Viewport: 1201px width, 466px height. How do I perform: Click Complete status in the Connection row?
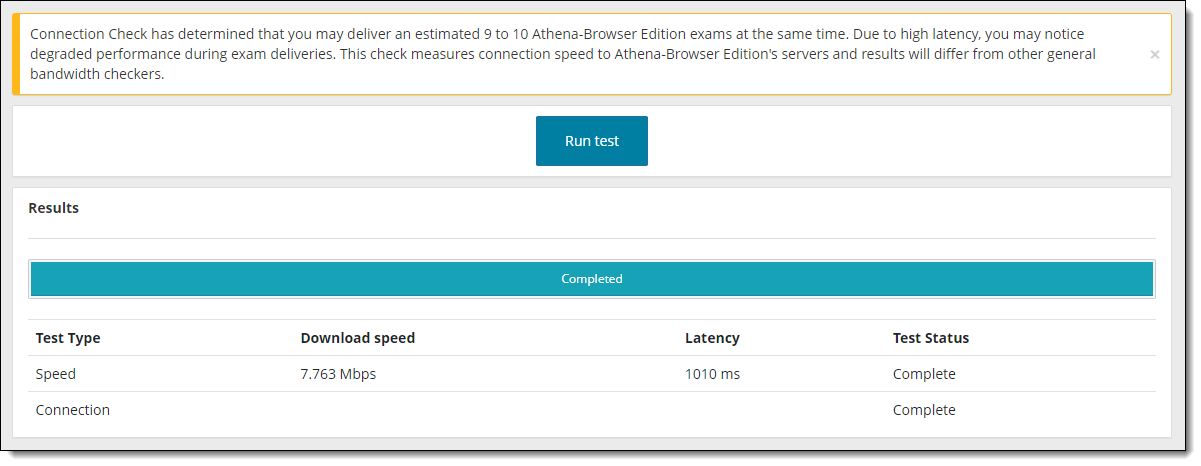pos(924,410)
